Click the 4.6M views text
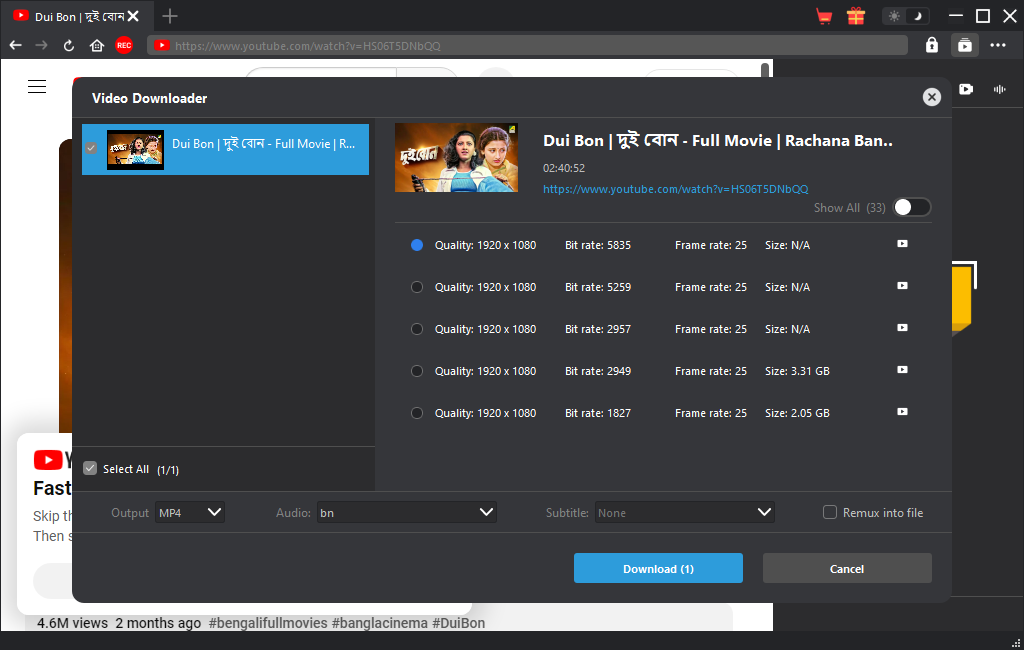This screenshot has height=650, width=1024. 72,623
